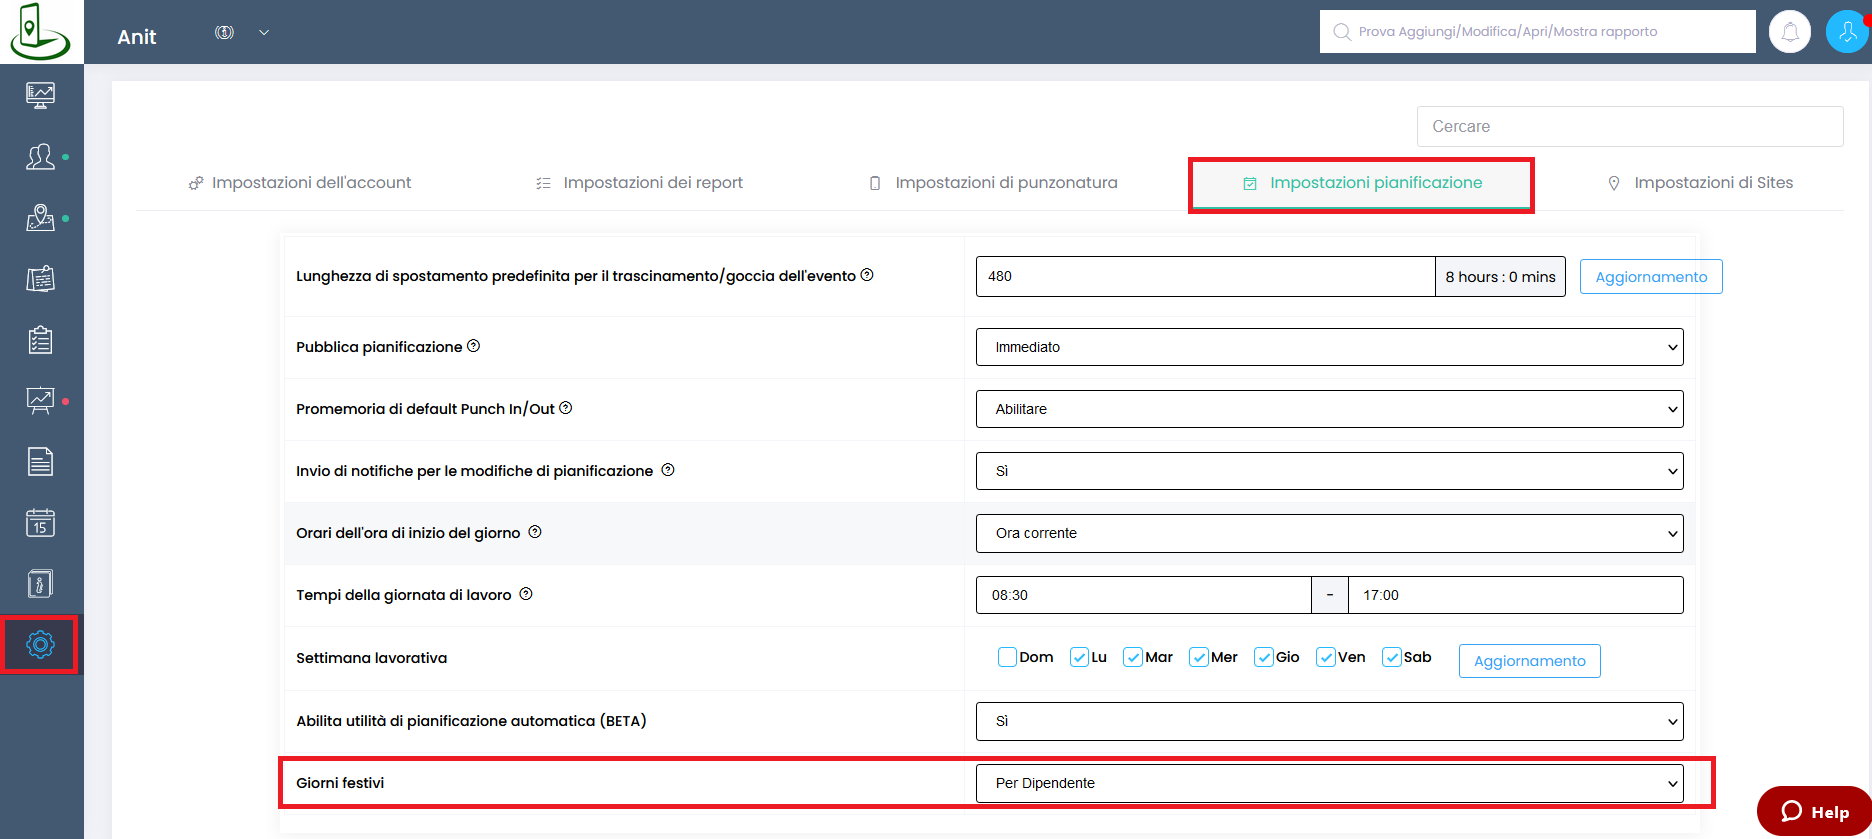Toggle the Gio checkbox
This screenshot has height=839, width=1872.
[1264, 657]
